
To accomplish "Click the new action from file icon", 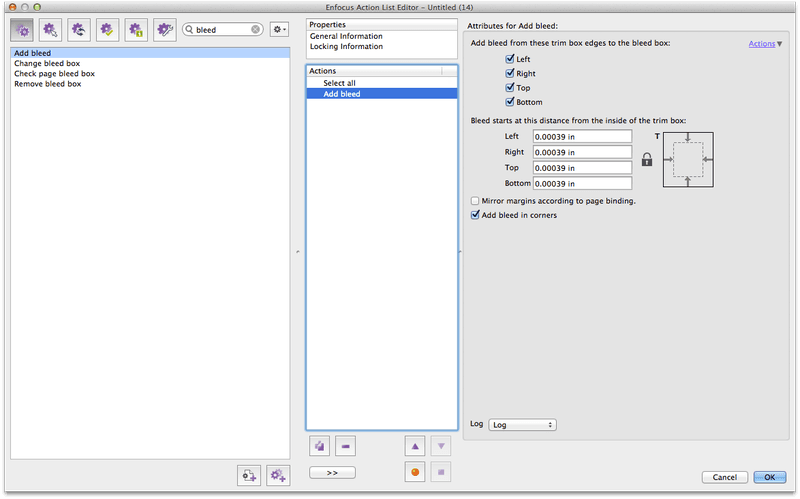I will tap(249, 476).
